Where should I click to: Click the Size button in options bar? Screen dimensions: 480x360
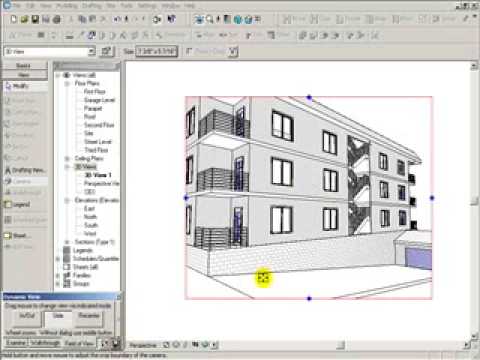point(156,51)
